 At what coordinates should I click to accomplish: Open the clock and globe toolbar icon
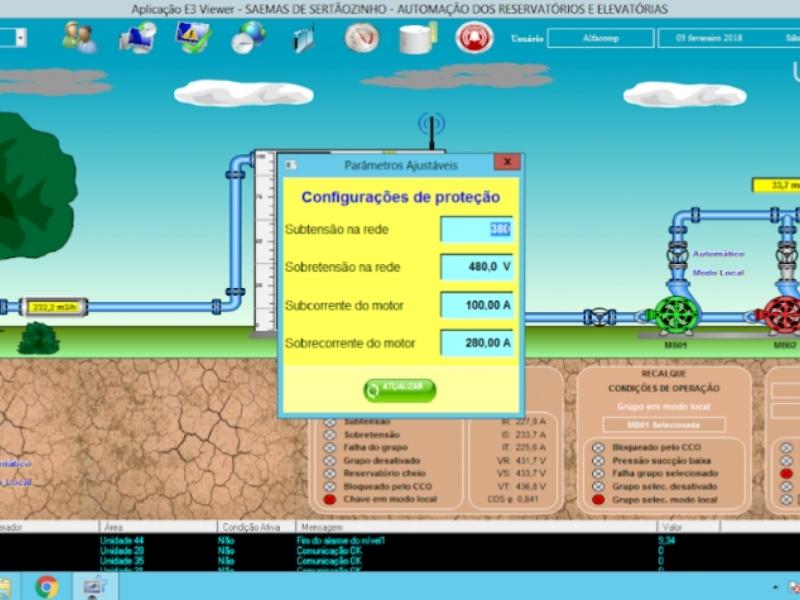[247, 37]
